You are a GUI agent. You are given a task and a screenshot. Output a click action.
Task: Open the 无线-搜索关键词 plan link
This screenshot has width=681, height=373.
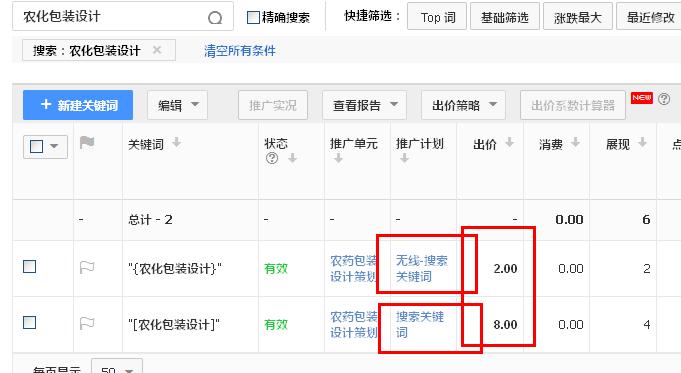(421, 268)
